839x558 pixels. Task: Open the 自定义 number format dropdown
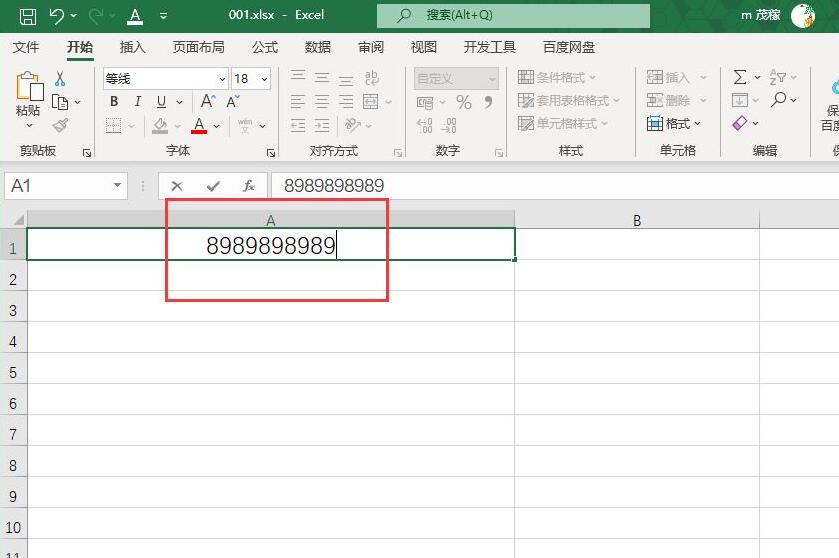[x=456, y=79]
